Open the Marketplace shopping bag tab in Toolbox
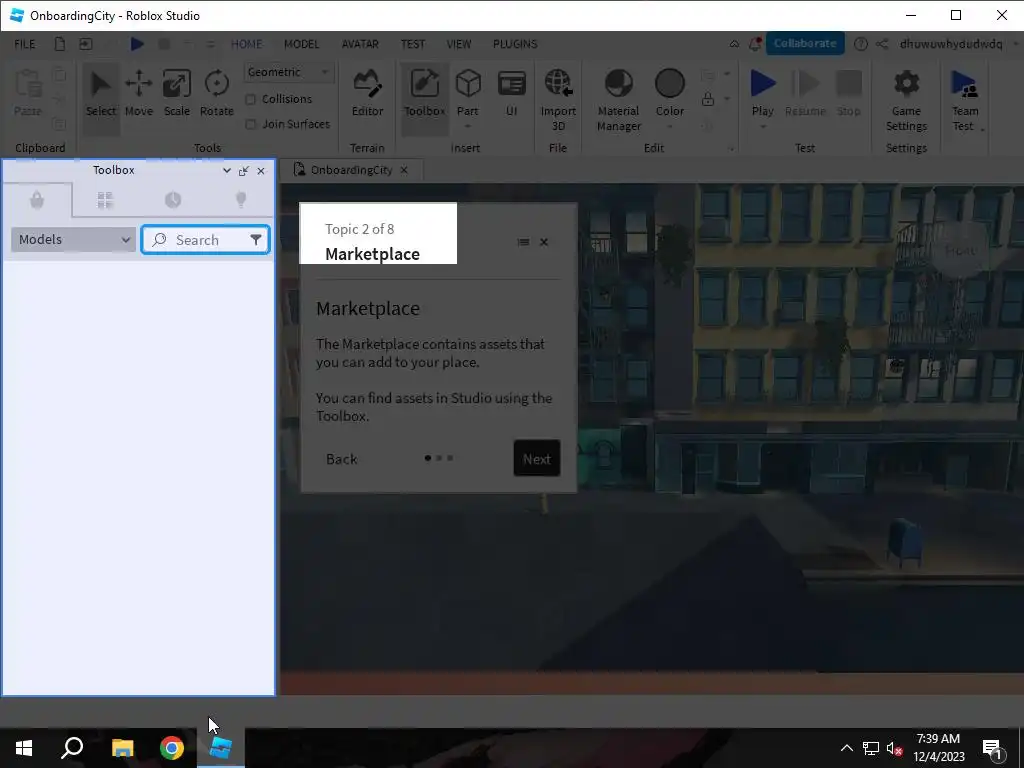This screenshot has width=1024, height=768. [x=37, y=200]
